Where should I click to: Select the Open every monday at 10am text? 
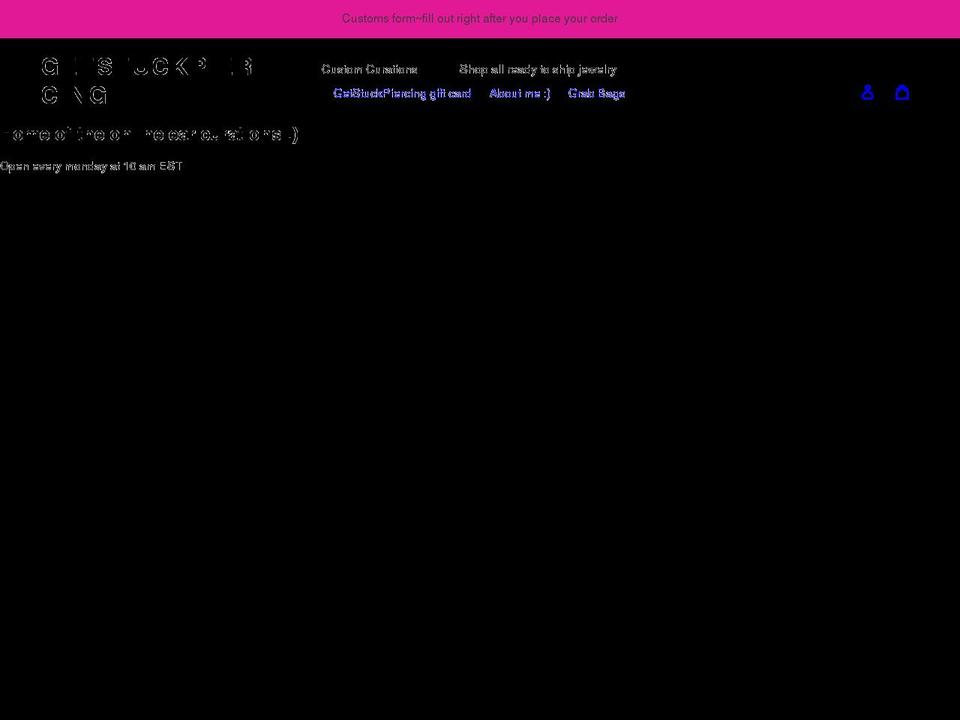pos(91,166)
